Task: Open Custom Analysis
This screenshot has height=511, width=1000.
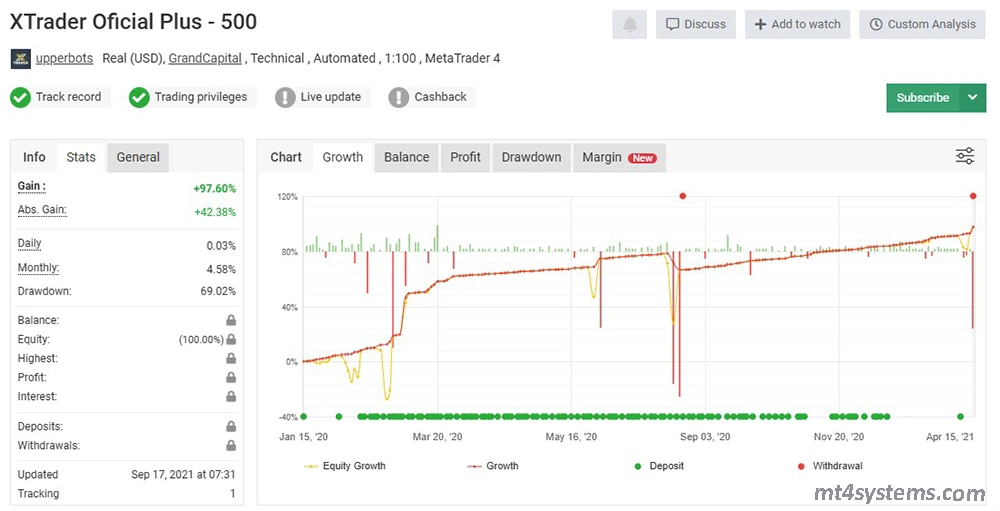Action: coord(922,24)
